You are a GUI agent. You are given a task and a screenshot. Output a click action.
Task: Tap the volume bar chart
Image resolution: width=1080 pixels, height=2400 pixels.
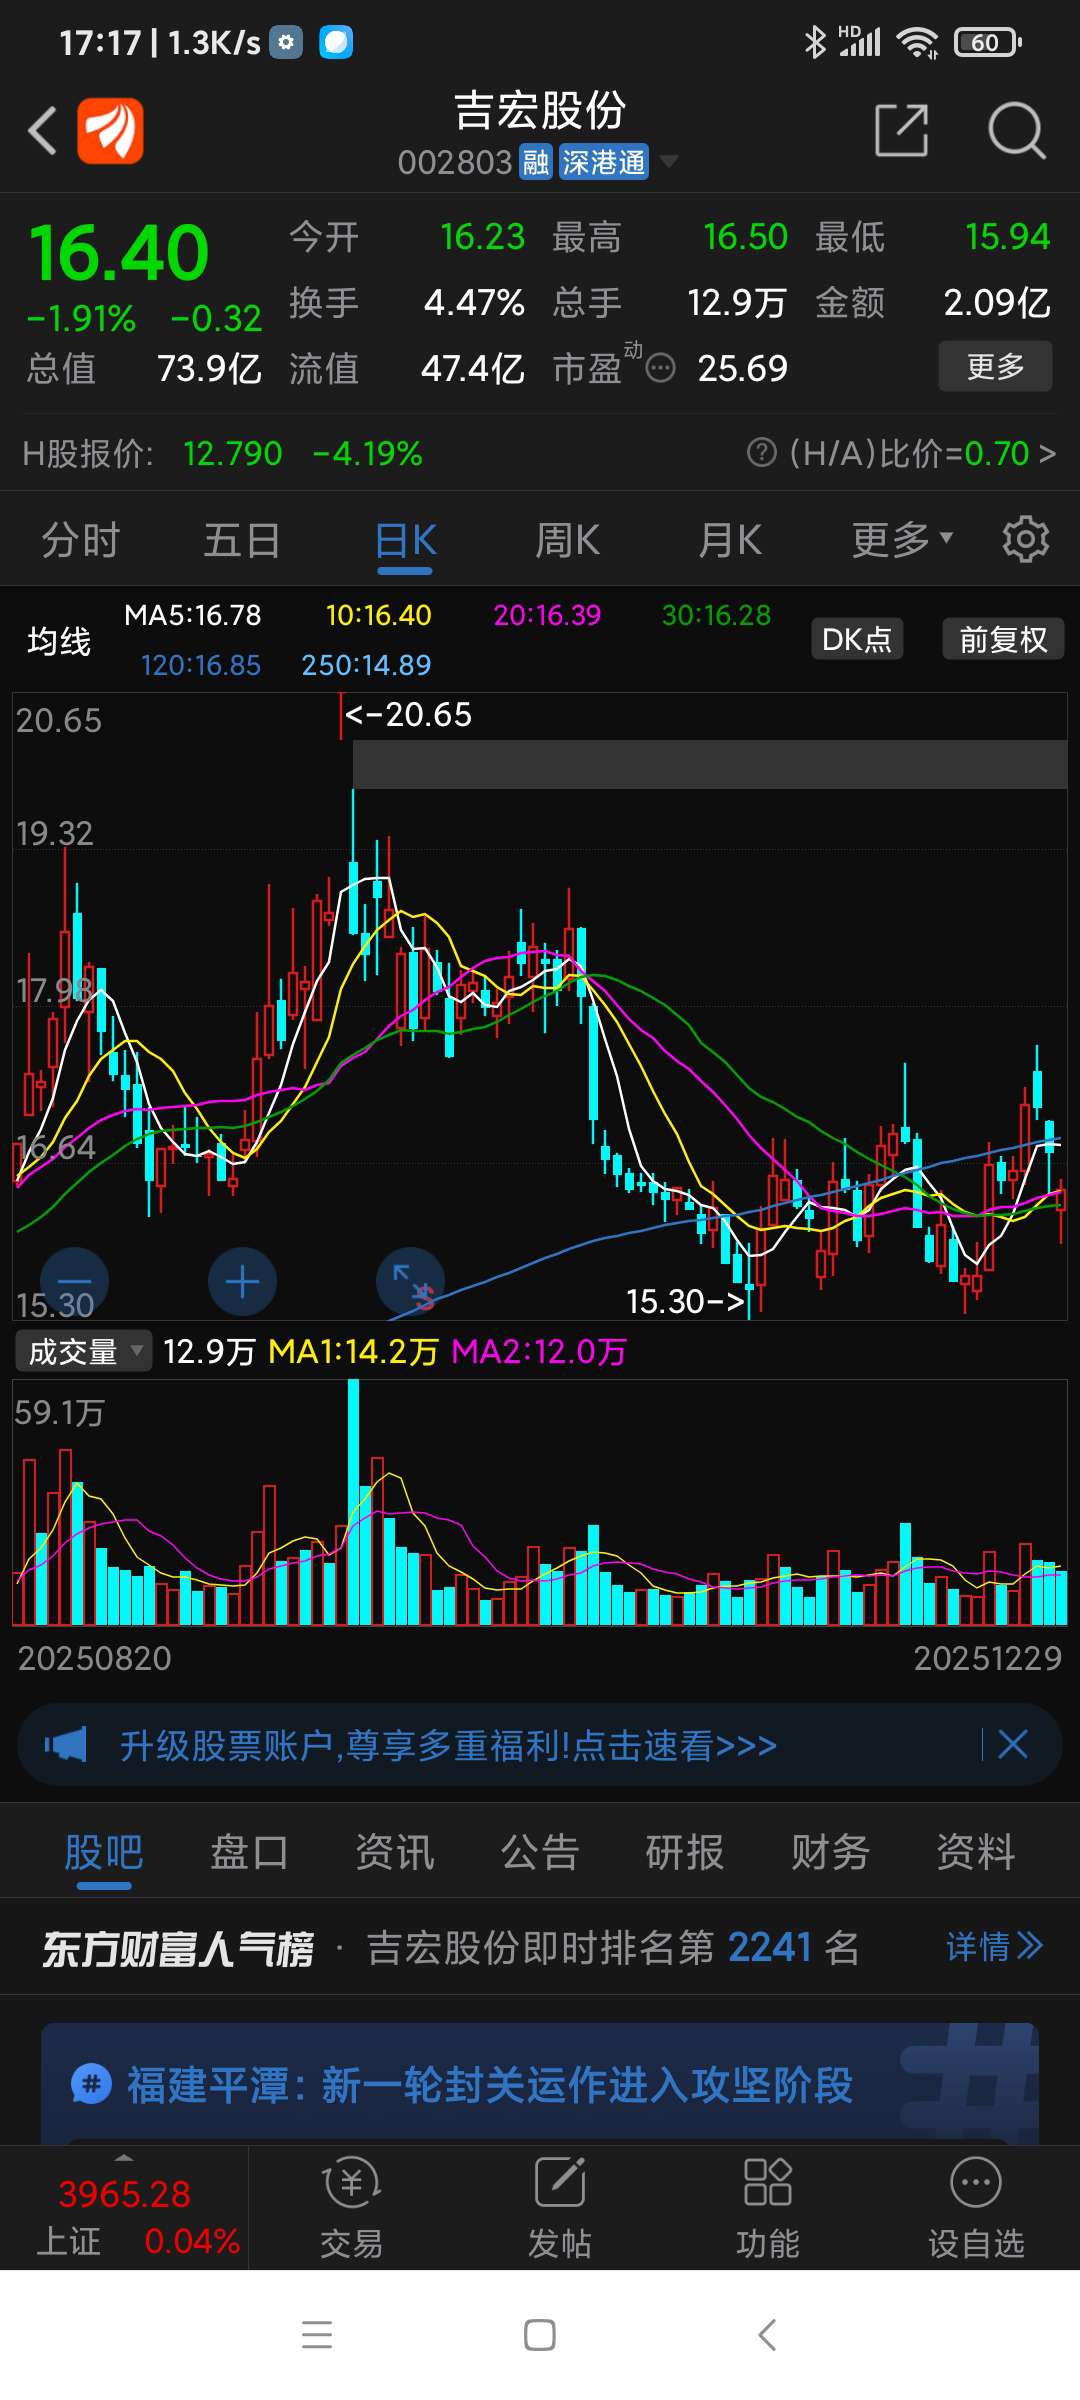540,1503
